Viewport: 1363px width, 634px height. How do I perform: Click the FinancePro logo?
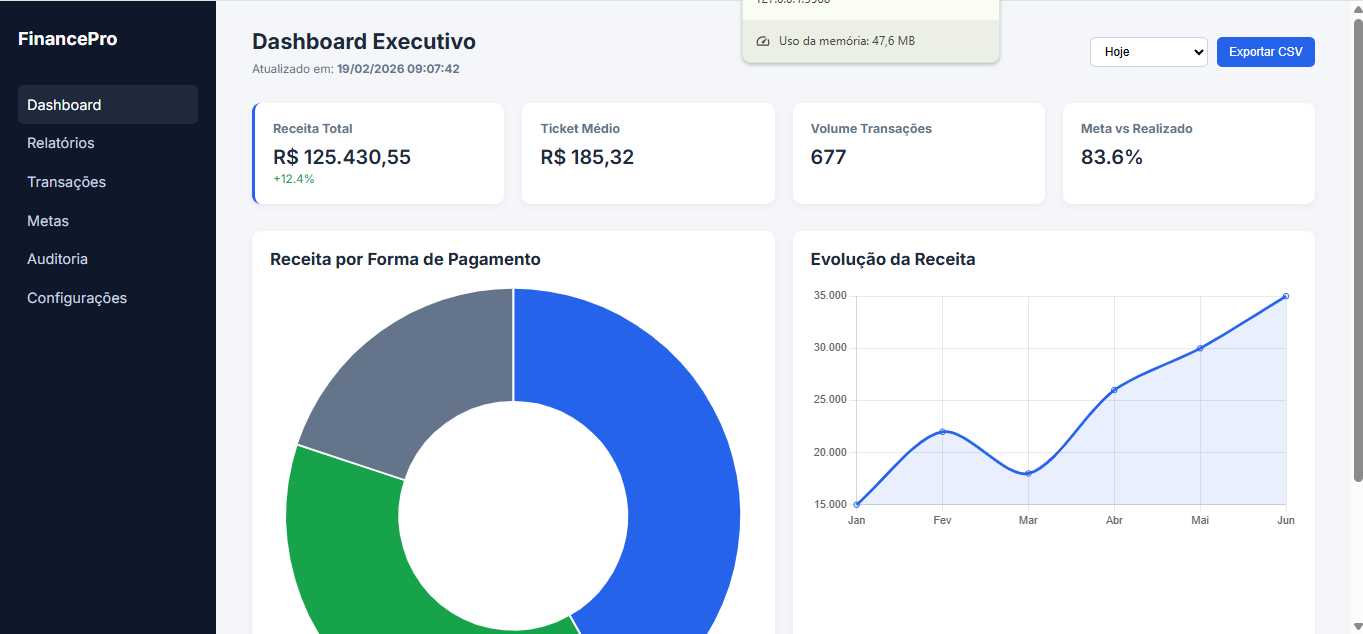[x=67, y=38]
